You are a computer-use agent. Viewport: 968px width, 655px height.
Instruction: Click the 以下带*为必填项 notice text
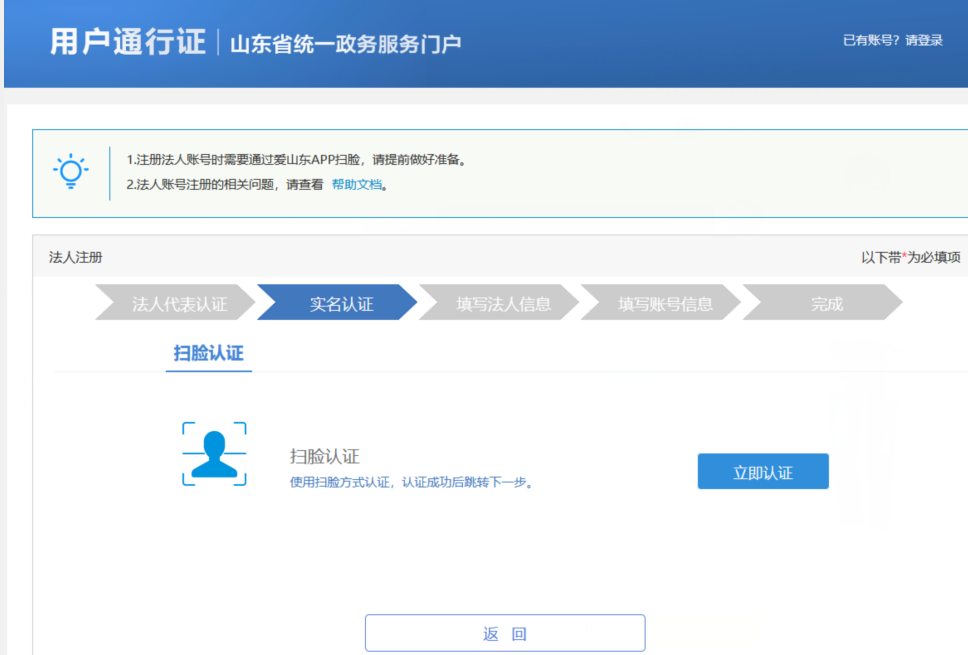pyautogui.click(x=914, y=257)
